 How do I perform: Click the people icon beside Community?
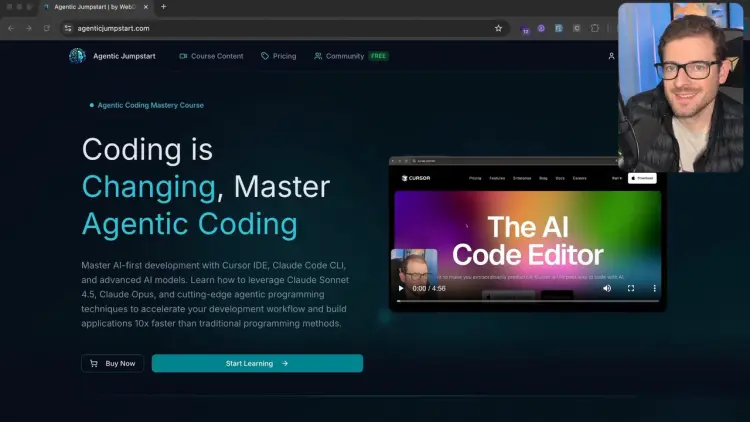click(x=318, y=56)
